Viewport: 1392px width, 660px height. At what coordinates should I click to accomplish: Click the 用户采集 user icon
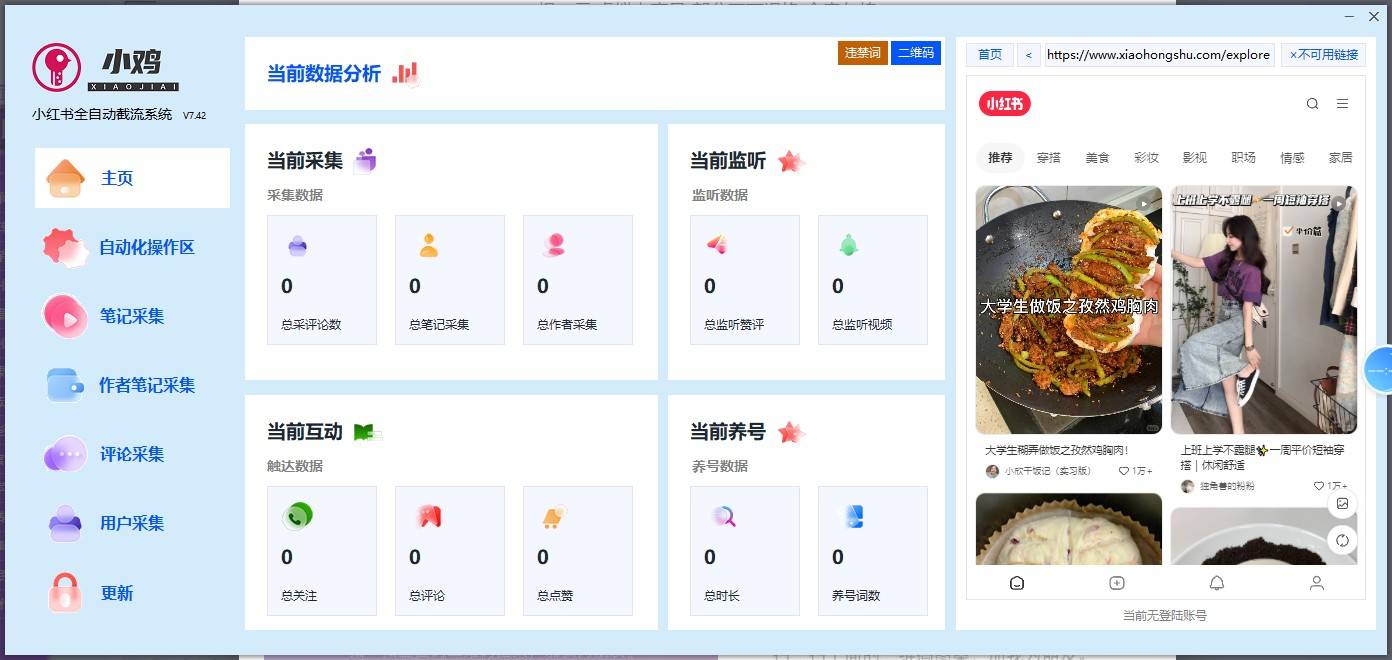click(x=65, y=523)
